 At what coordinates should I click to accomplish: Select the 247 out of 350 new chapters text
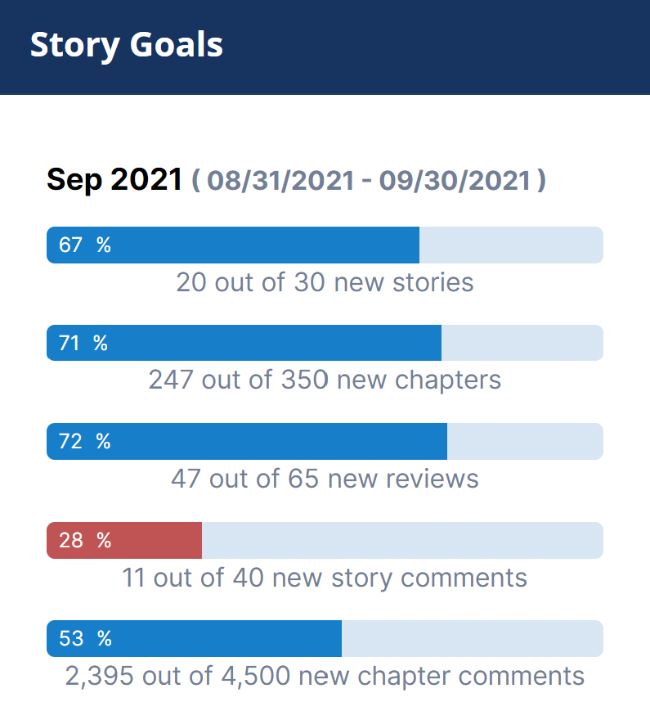325,380
